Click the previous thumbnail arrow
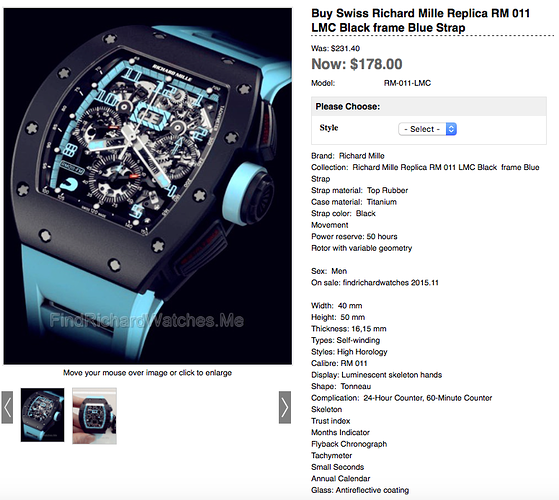This screenshot has height=500, width=559. pyautogui.click(x=7, y=407)
